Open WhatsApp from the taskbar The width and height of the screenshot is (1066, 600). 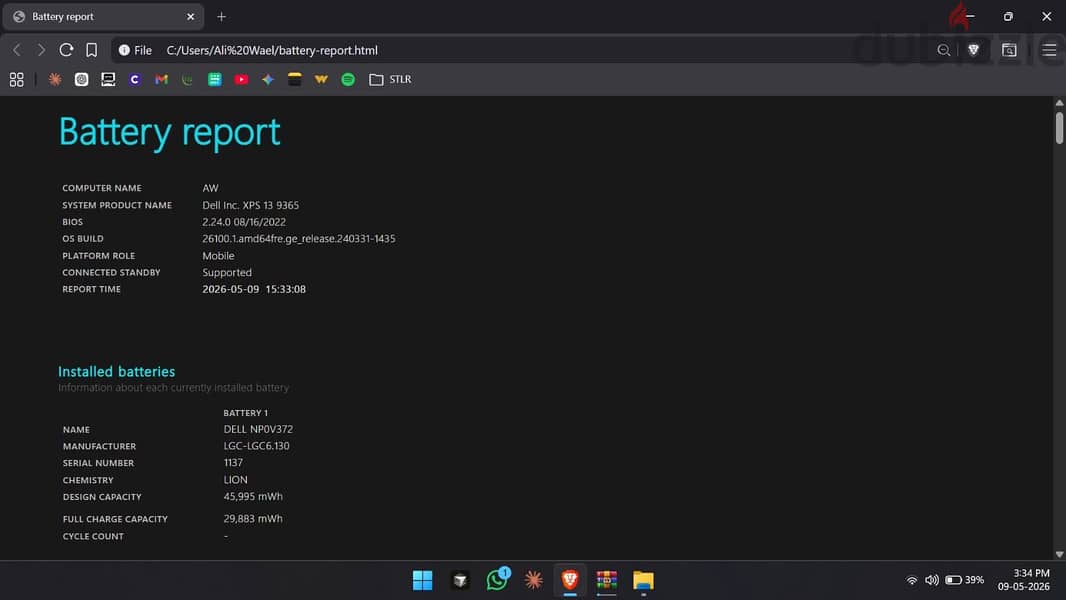pyautogui.click(x=497, y=580)
